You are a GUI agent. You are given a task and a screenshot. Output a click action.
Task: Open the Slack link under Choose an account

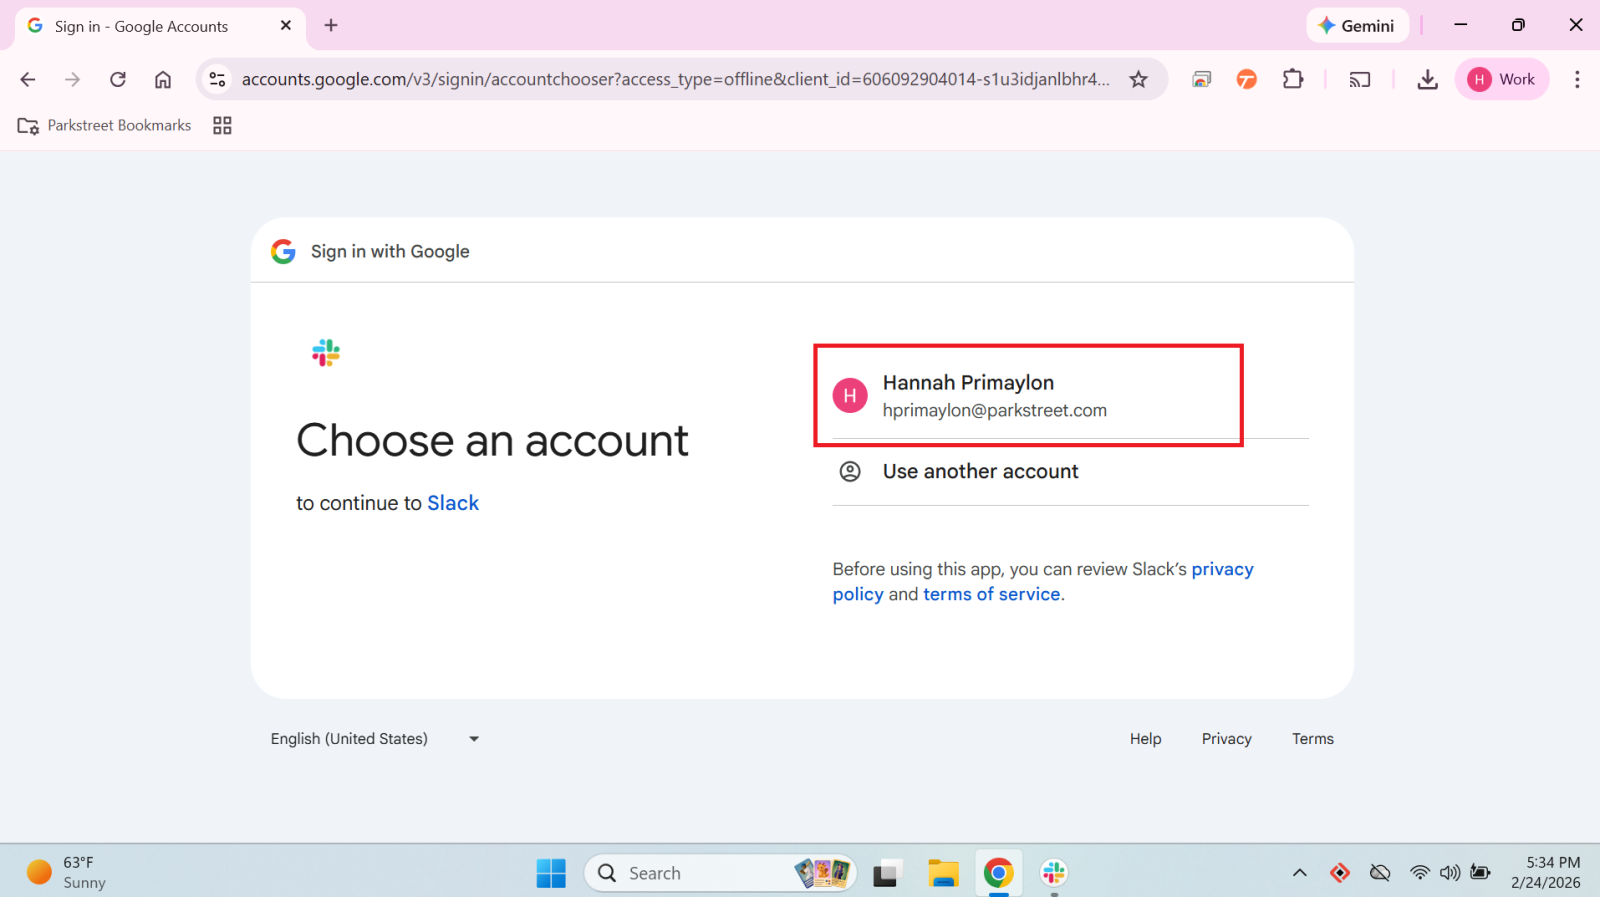pyautogui.click(x=453, y=503)
